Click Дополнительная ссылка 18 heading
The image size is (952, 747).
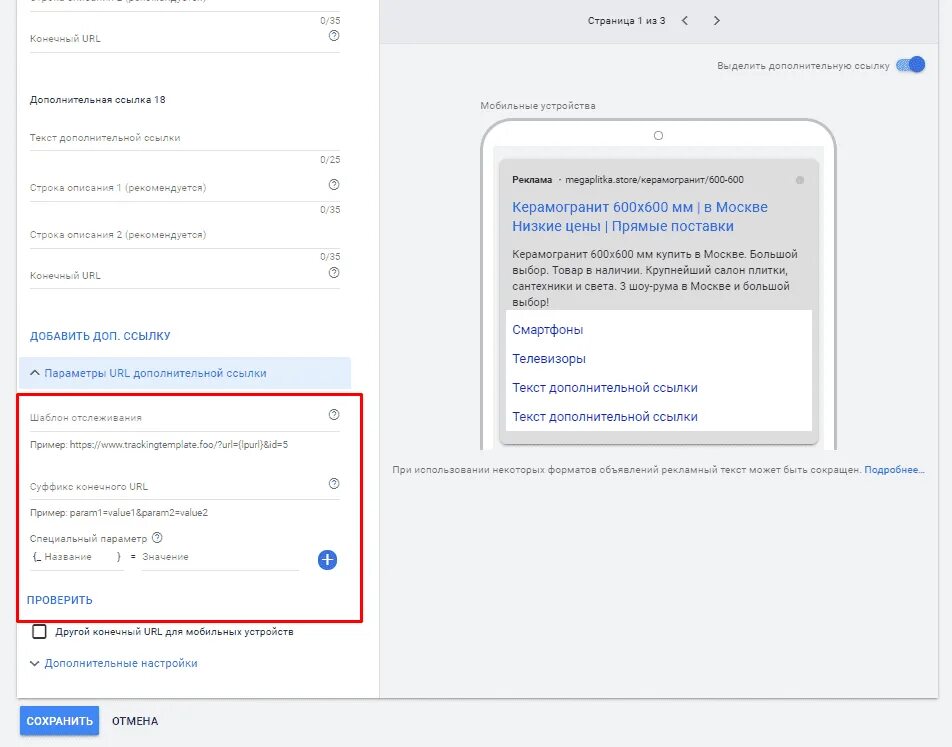(98, 100)
